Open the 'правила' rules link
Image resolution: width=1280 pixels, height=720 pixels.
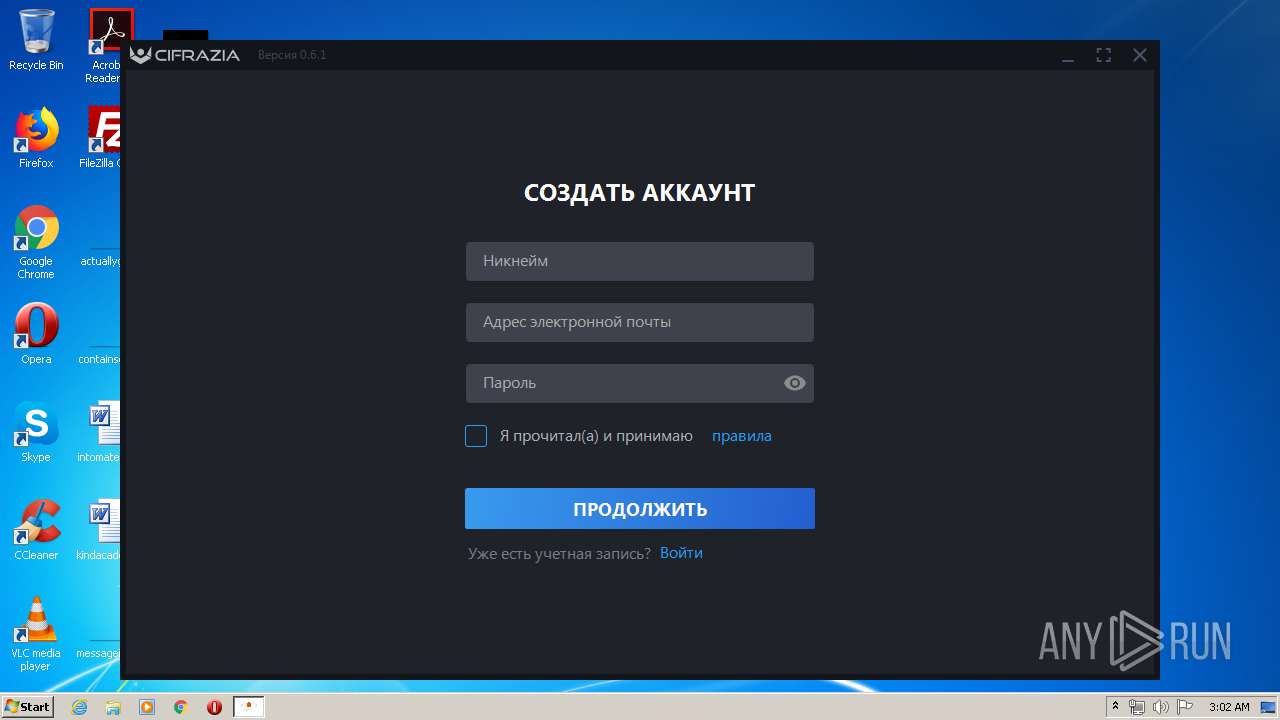(742, 436)
